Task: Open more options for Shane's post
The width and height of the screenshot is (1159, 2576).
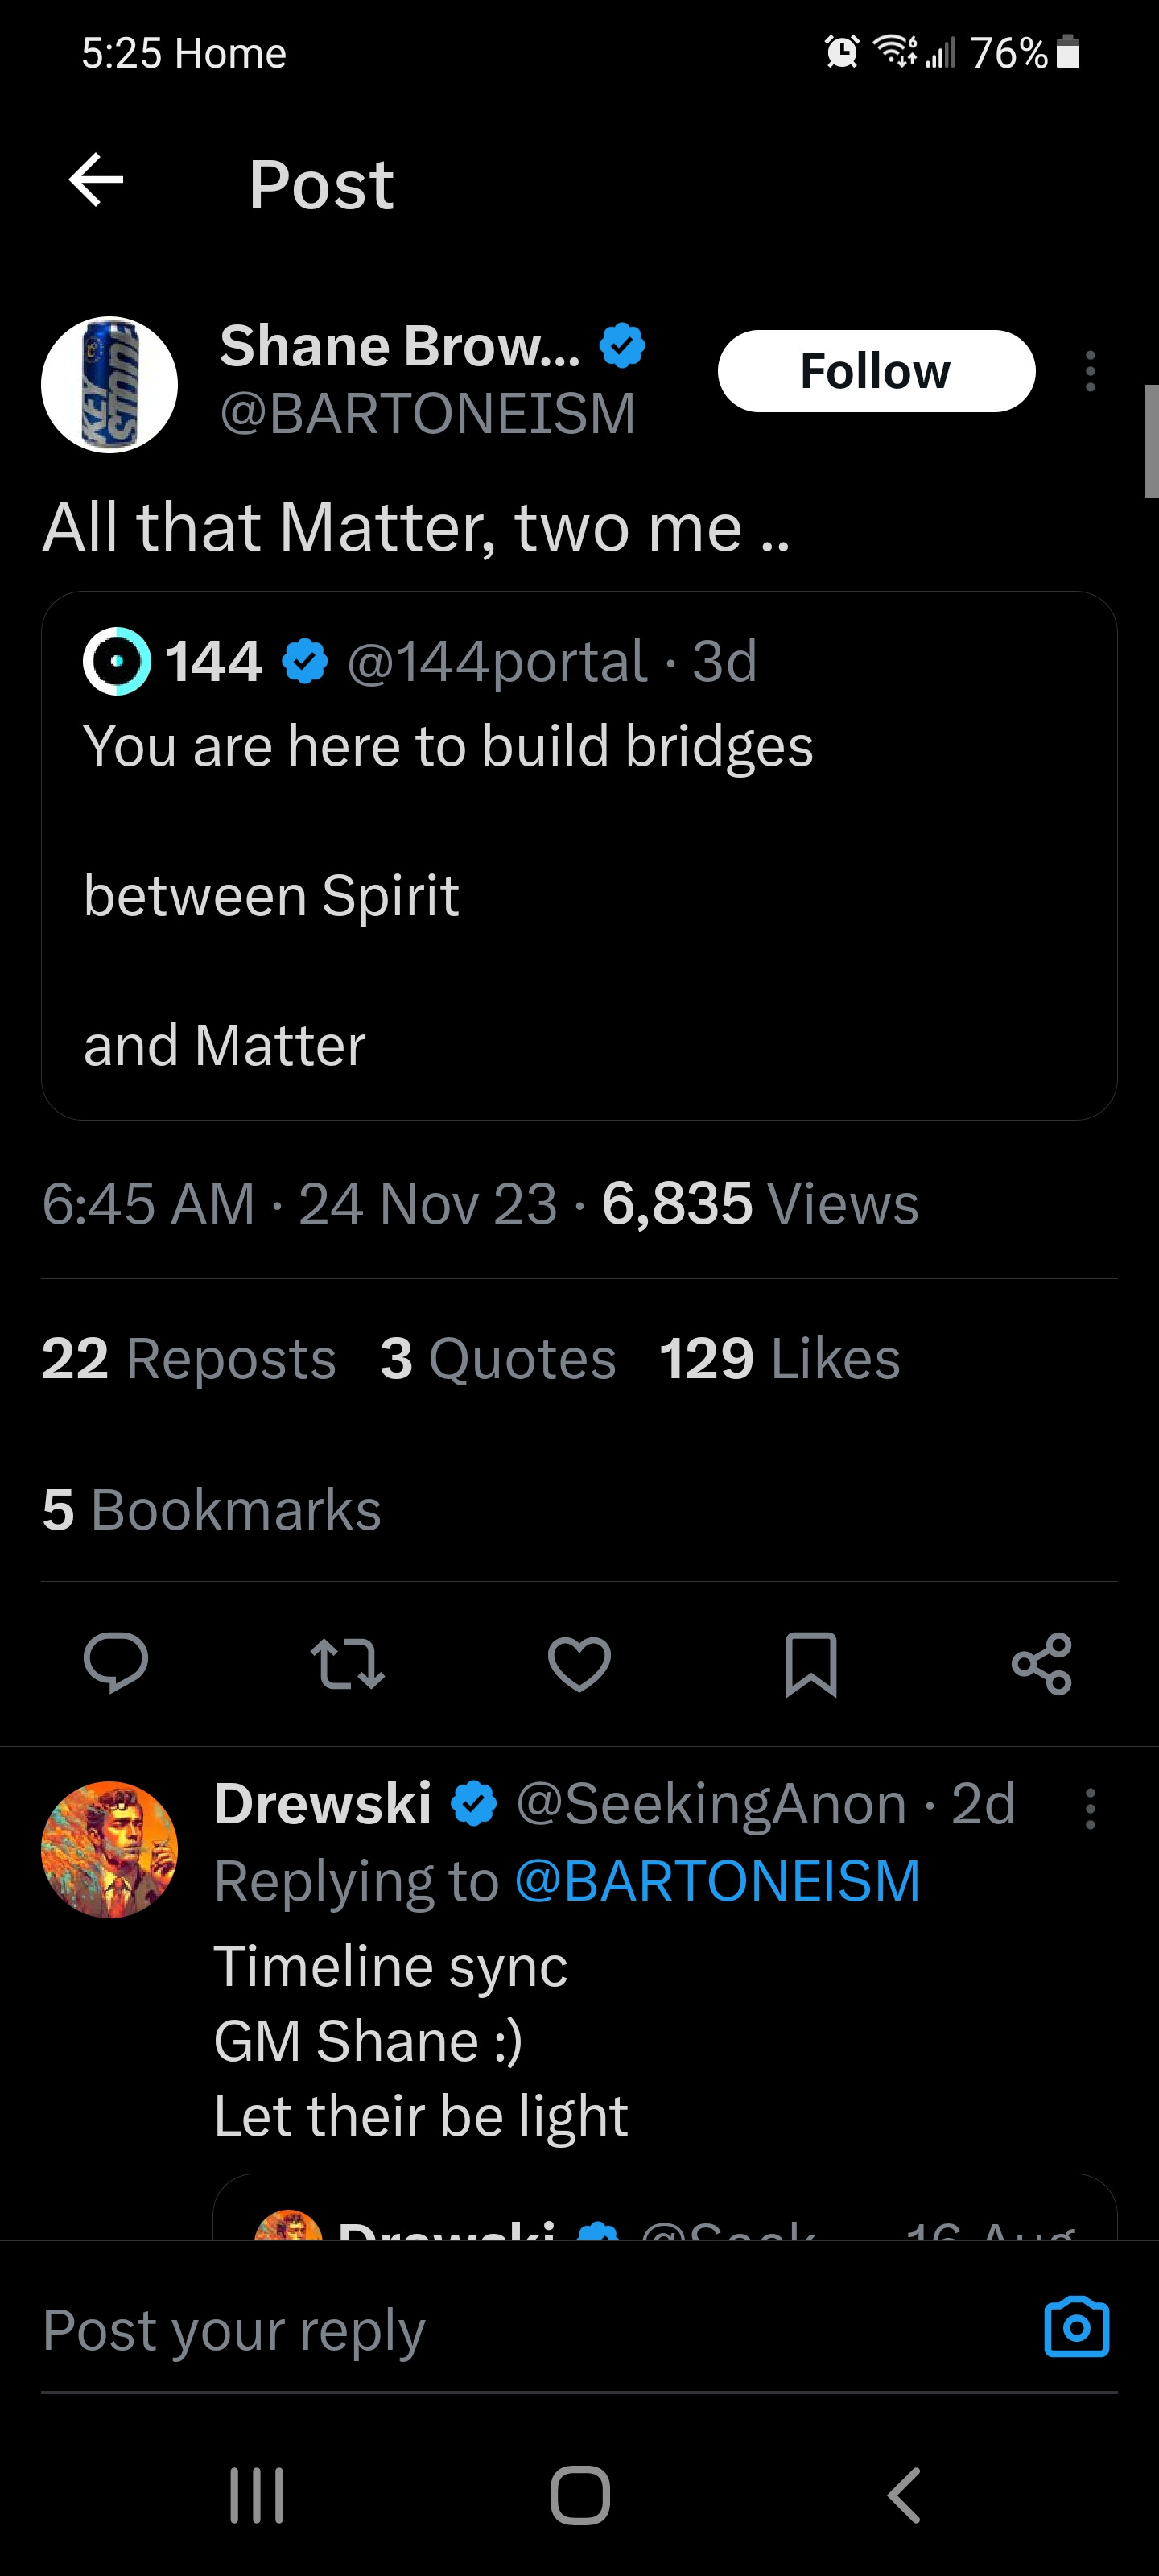Action: (1090, 371)
